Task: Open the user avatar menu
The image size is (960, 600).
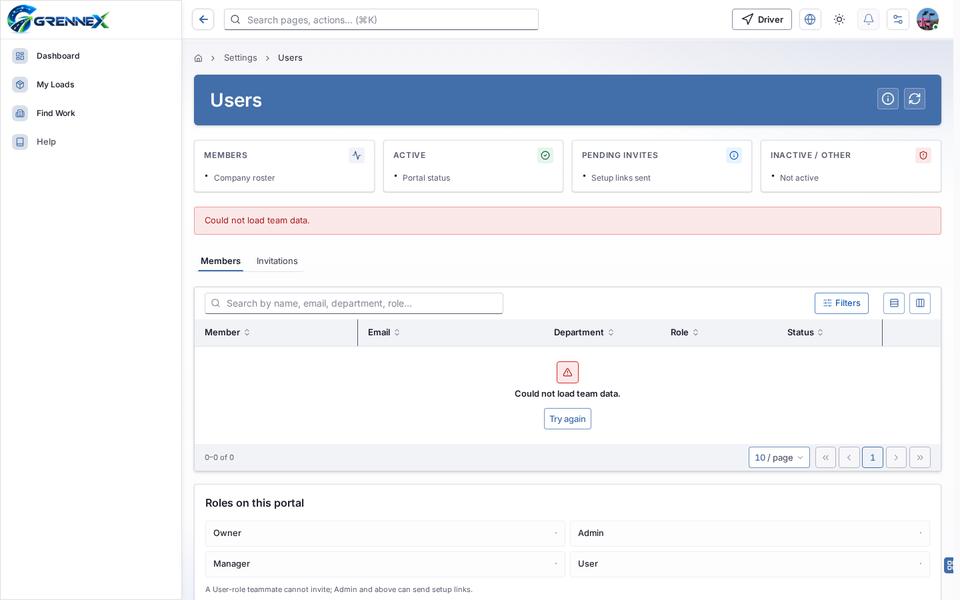Action: [928, 20]
